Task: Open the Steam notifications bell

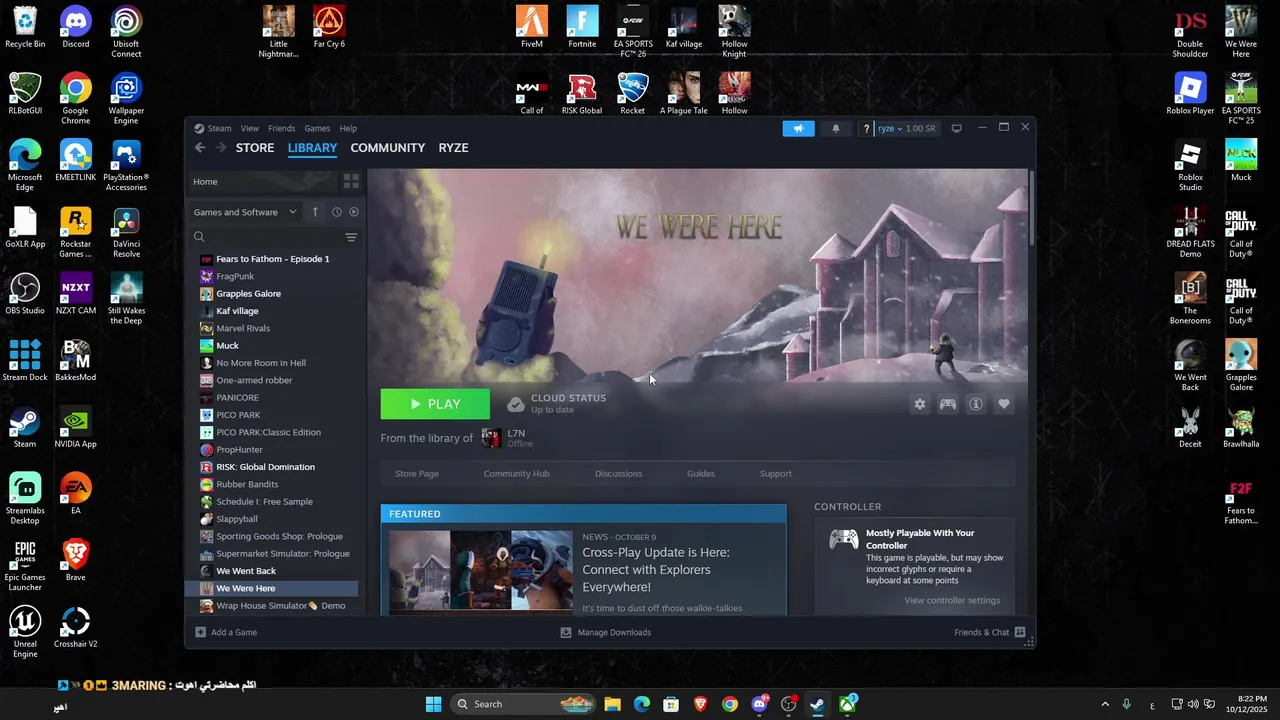Action: [836, 128]
